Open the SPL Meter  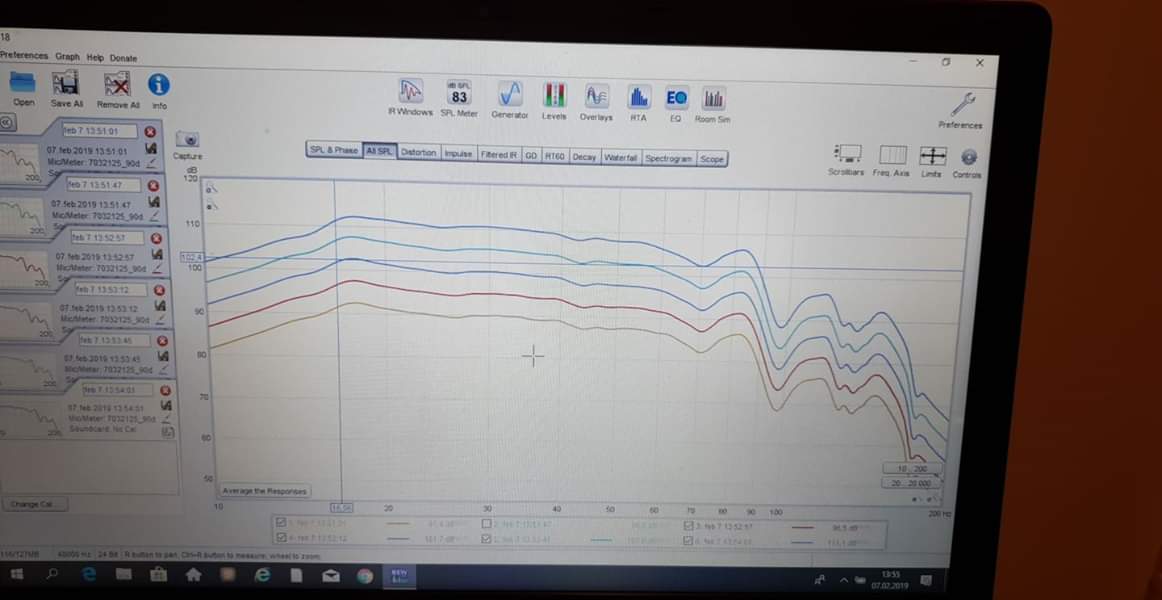pyautogui.click(x=459, y=93)
